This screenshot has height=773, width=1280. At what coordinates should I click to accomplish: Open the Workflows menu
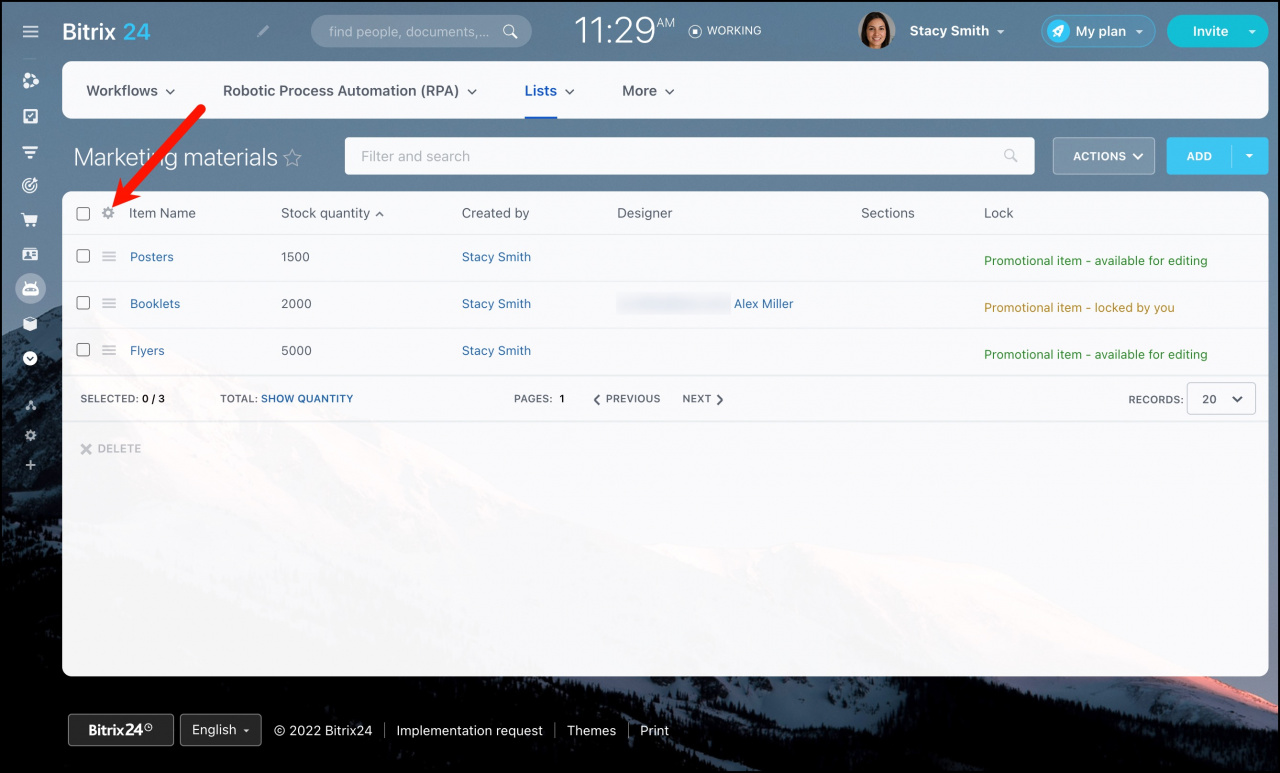pos(131,91)
